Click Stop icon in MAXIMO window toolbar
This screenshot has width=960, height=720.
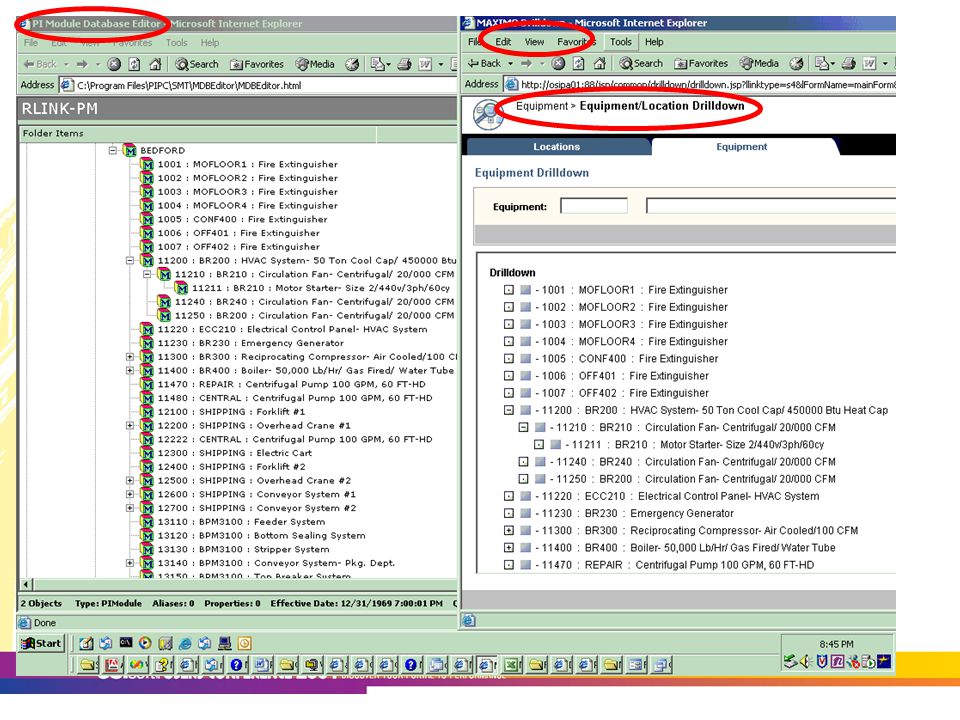pos(558,63)
